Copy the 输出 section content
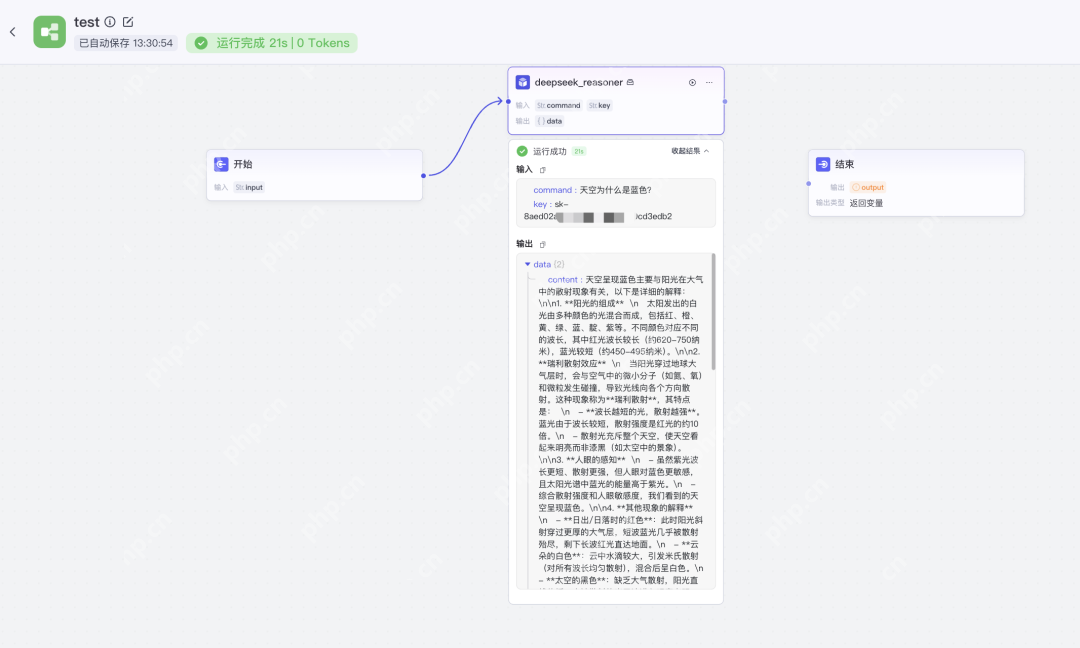The image size is (1080, 648). point(543,244)
